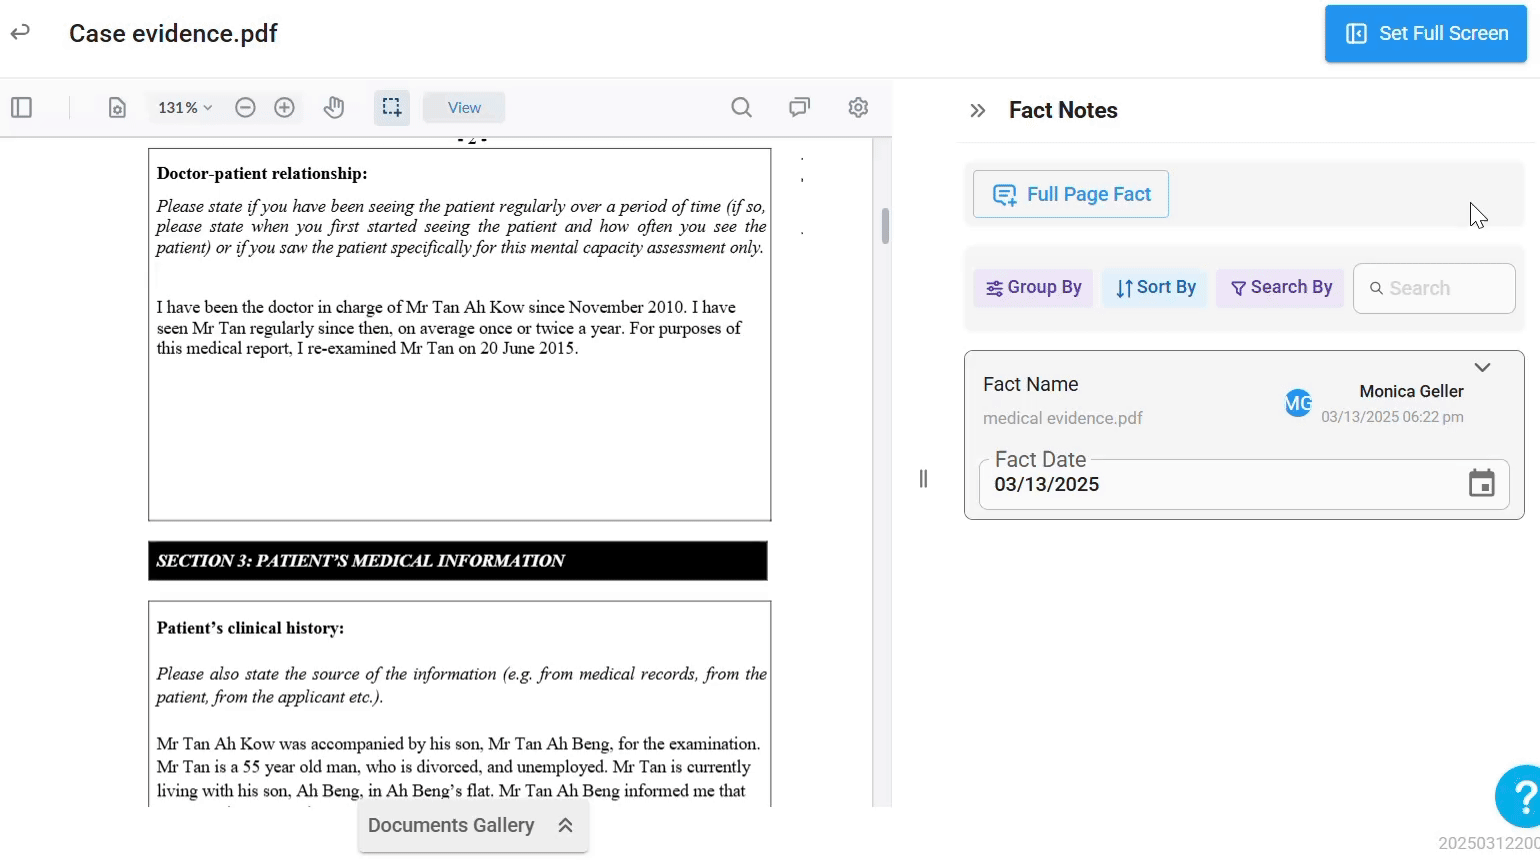Image resolution: width=1540 pixels, height=864 pixels.
Task: Open the Sort By options
Action: (x=1155, y=288)
